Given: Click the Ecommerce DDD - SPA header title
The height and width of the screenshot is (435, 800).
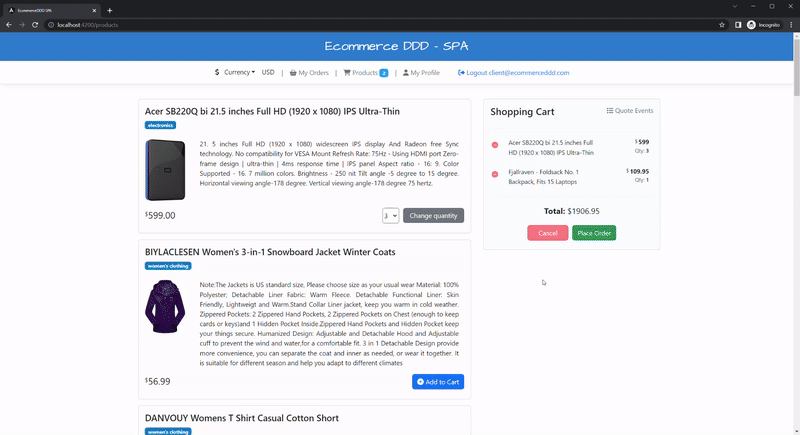Looking at the screenshot, I should (396, 46).
